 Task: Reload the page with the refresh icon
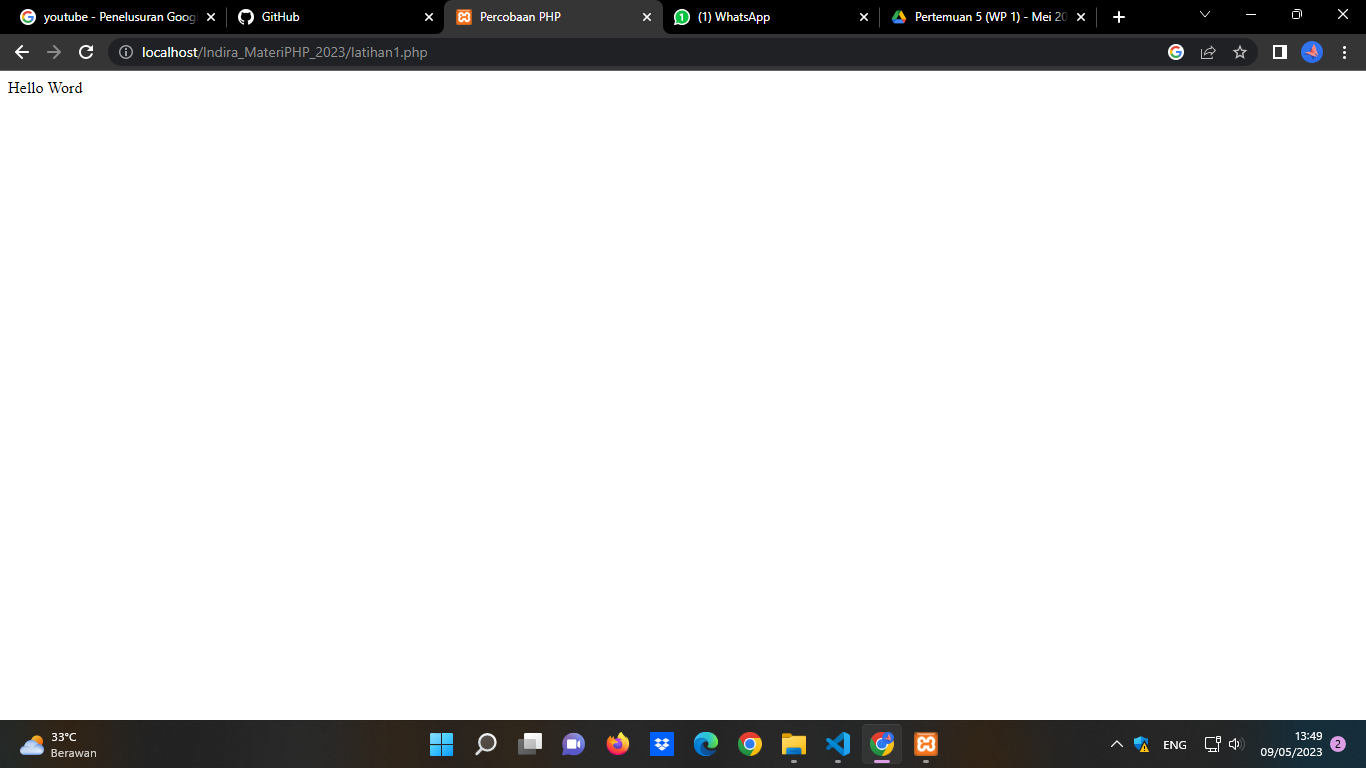[x=85, y=52]
